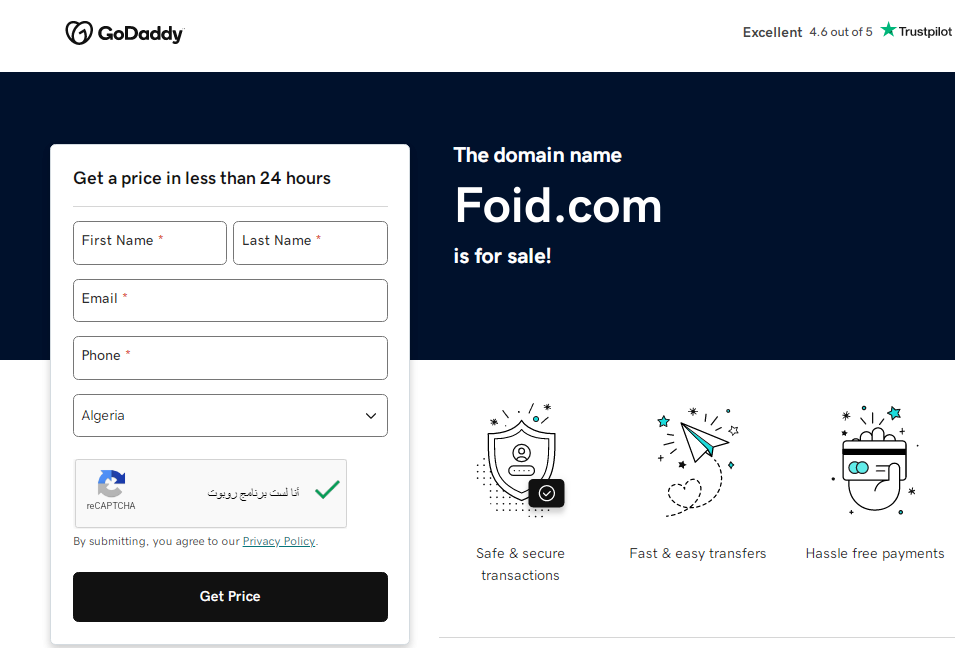This screenshot has width=955, height=648.
Task: Focus the Email input field
Action: click(x=230, y=300)
